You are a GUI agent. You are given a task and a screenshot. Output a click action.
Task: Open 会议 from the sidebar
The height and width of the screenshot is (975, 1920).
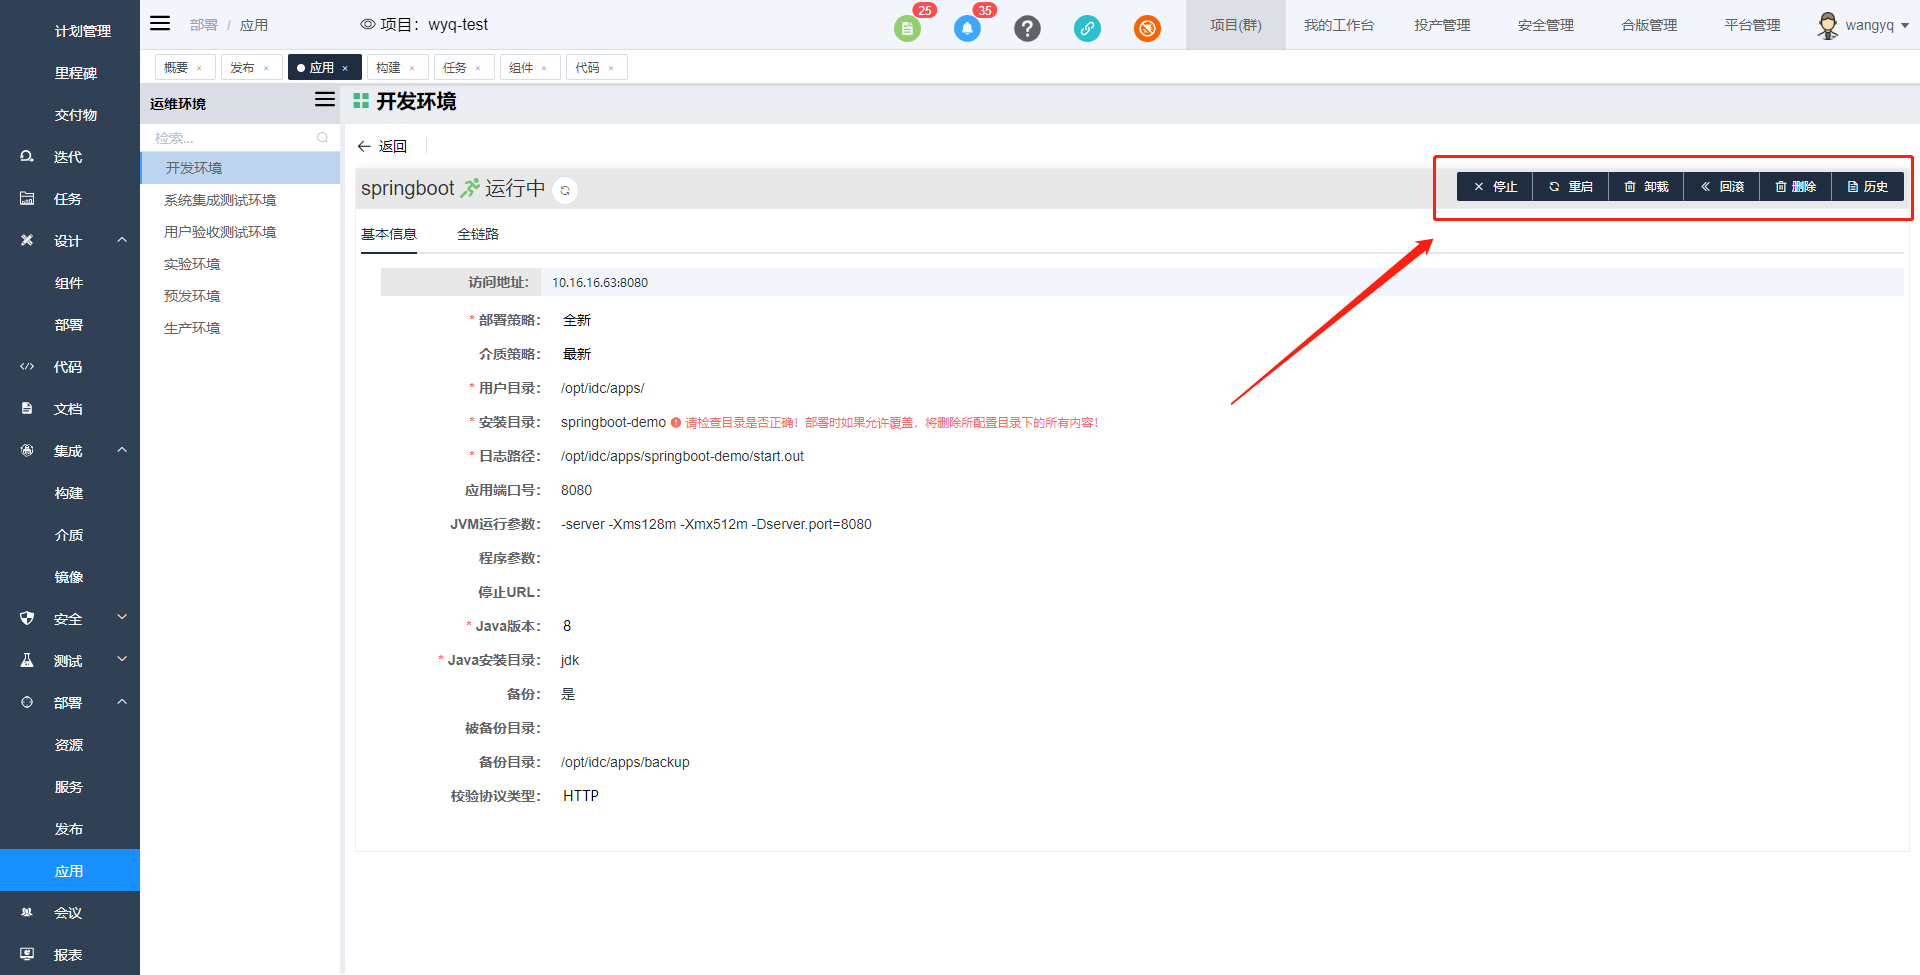pyautogui.click(x=67, y=911)
